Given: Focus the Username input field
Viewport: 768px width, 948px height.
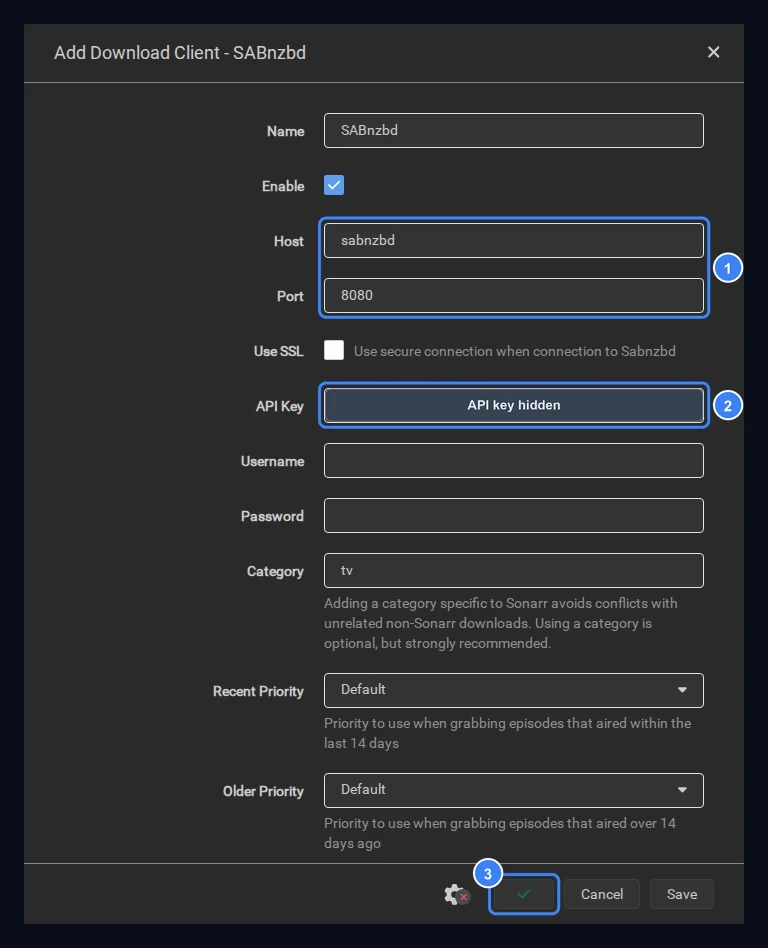Looking at the screenshot, I should click(513, 461).
